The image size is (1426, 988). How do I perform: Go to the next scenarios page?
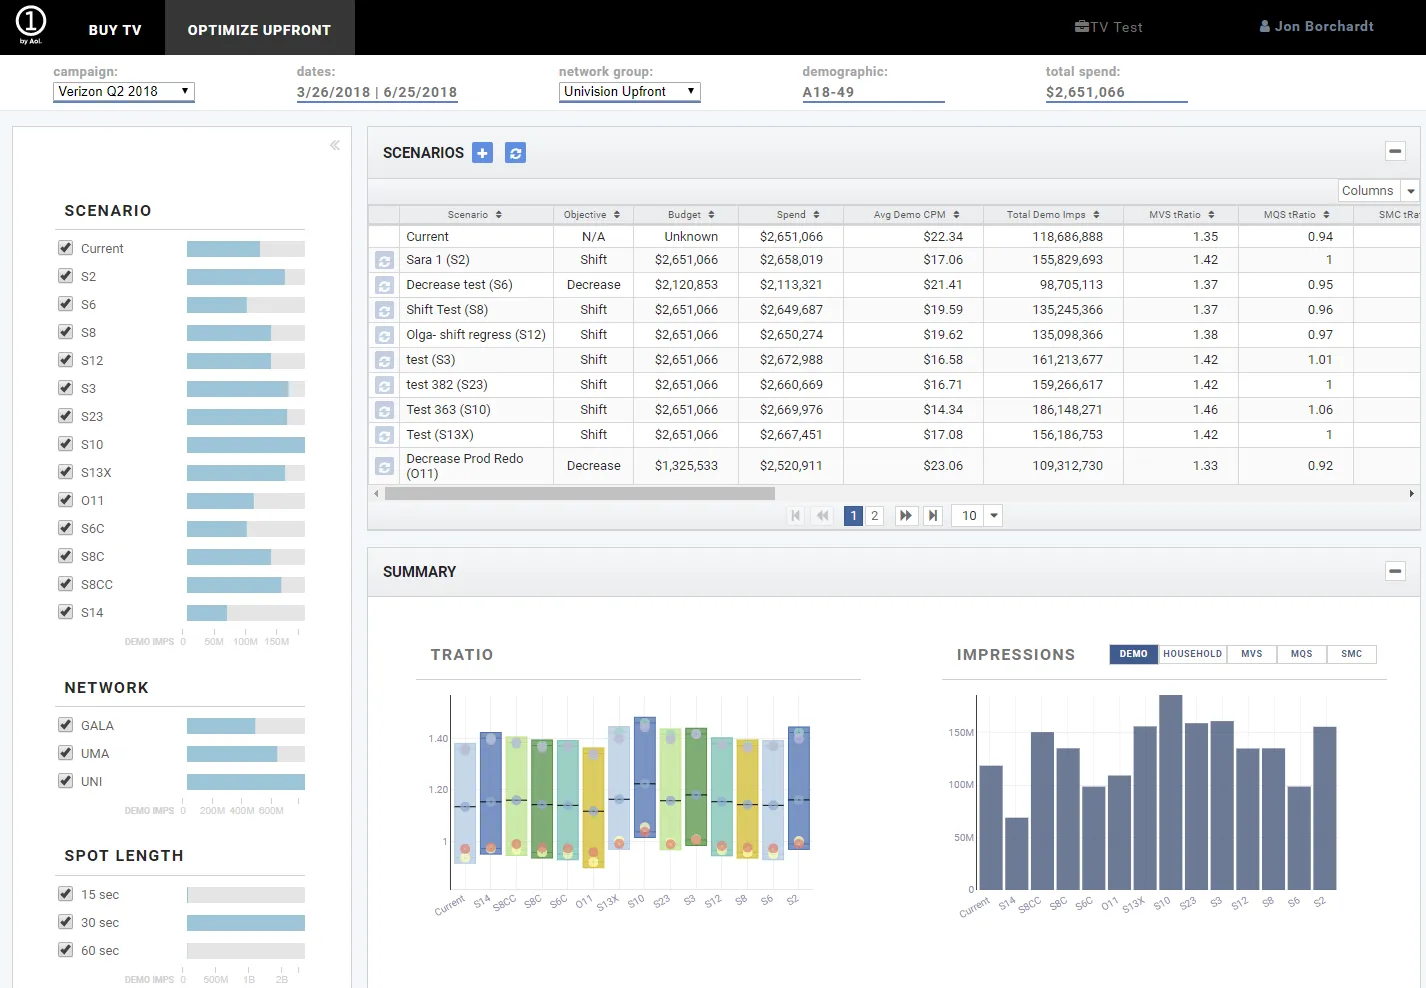pos(905,516)
